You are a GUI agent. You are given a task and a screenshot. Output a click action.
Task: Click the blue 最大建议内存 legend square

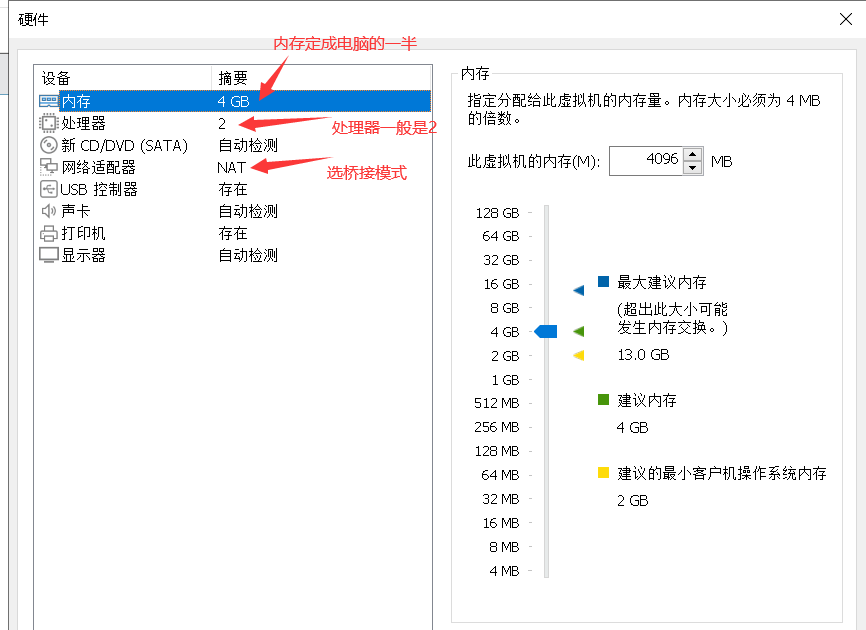(x=603, y=282)
